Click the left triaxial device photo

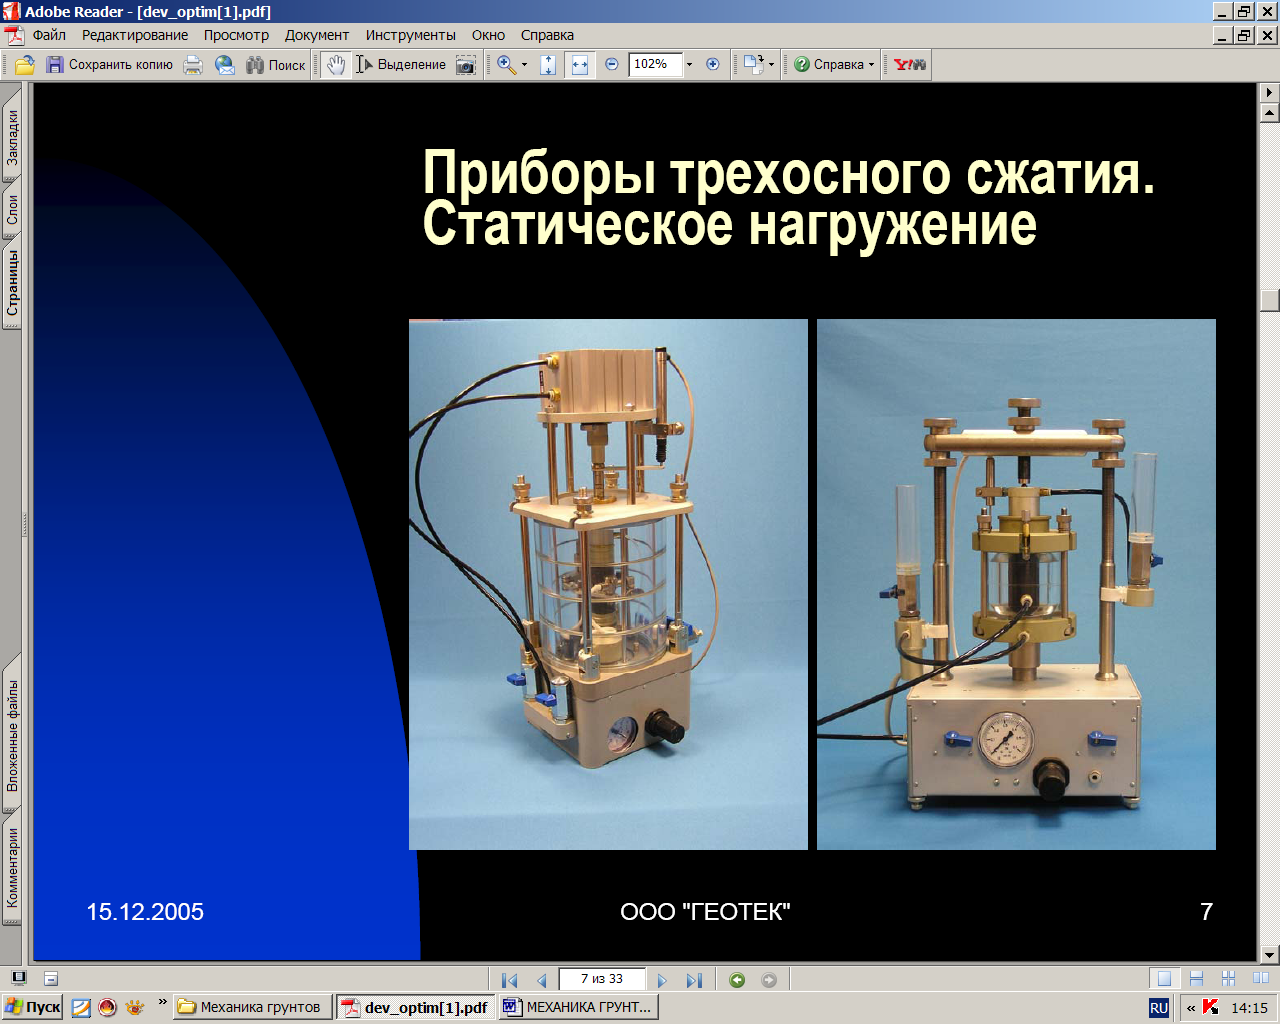click(x=608, y=584)
